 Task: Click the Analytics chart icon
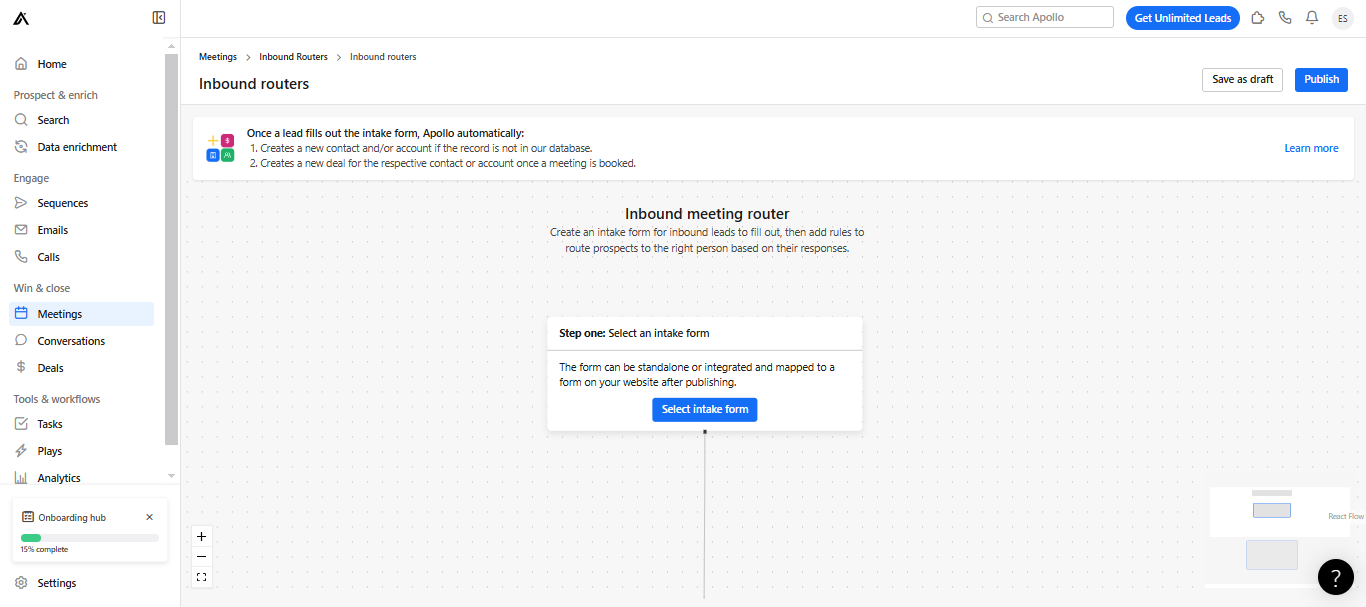pyautogui.click(x=21, y=478)
